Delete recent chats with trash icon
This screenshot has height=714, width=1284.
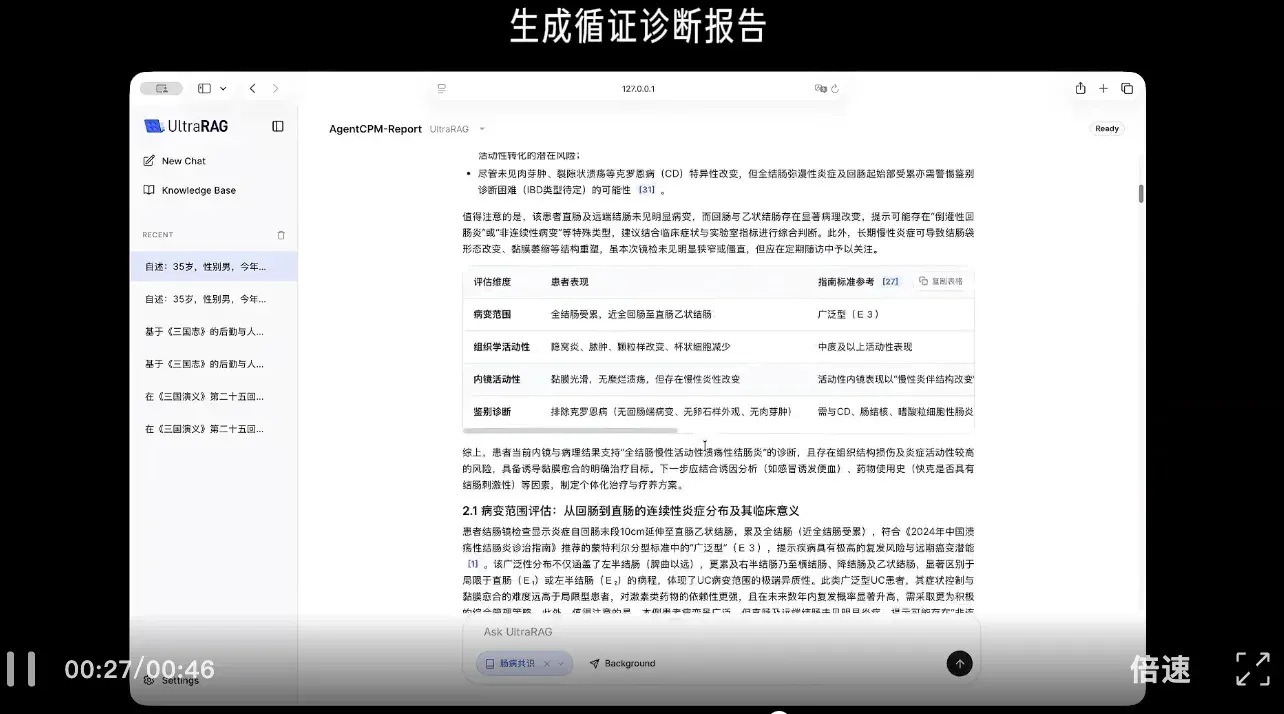(281, 235)
